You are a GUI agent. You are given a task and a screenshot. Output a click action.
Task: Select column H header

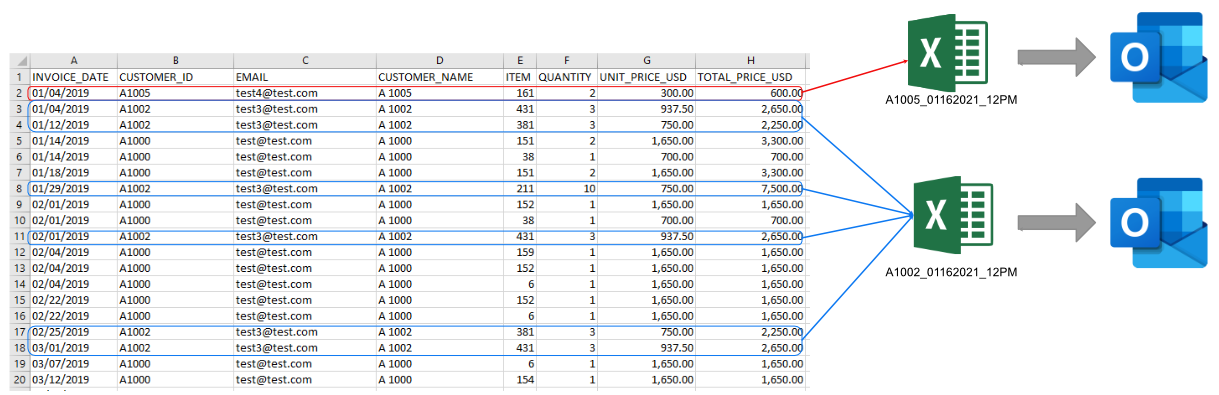click(750, 60)
